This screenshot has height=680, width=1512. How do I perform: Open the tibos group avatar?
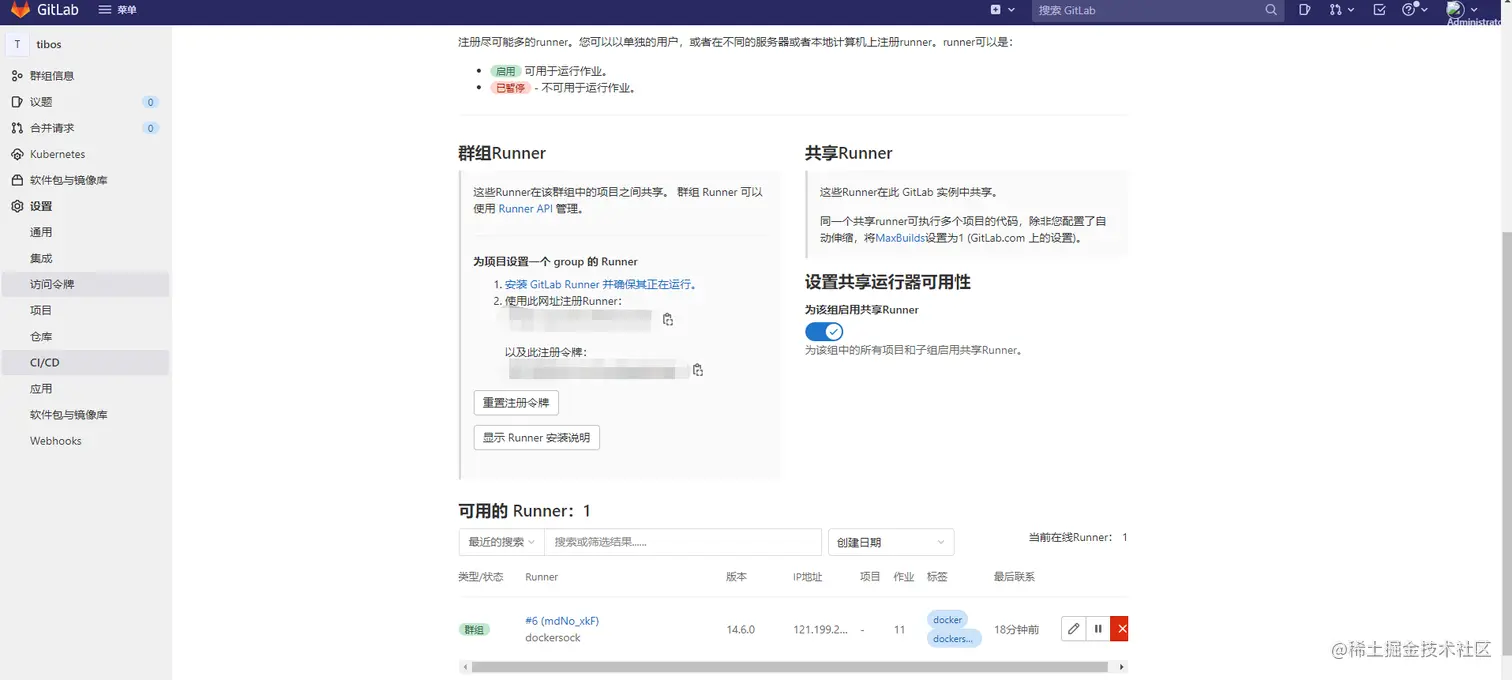pyautogui.click(x=17, y=44)
